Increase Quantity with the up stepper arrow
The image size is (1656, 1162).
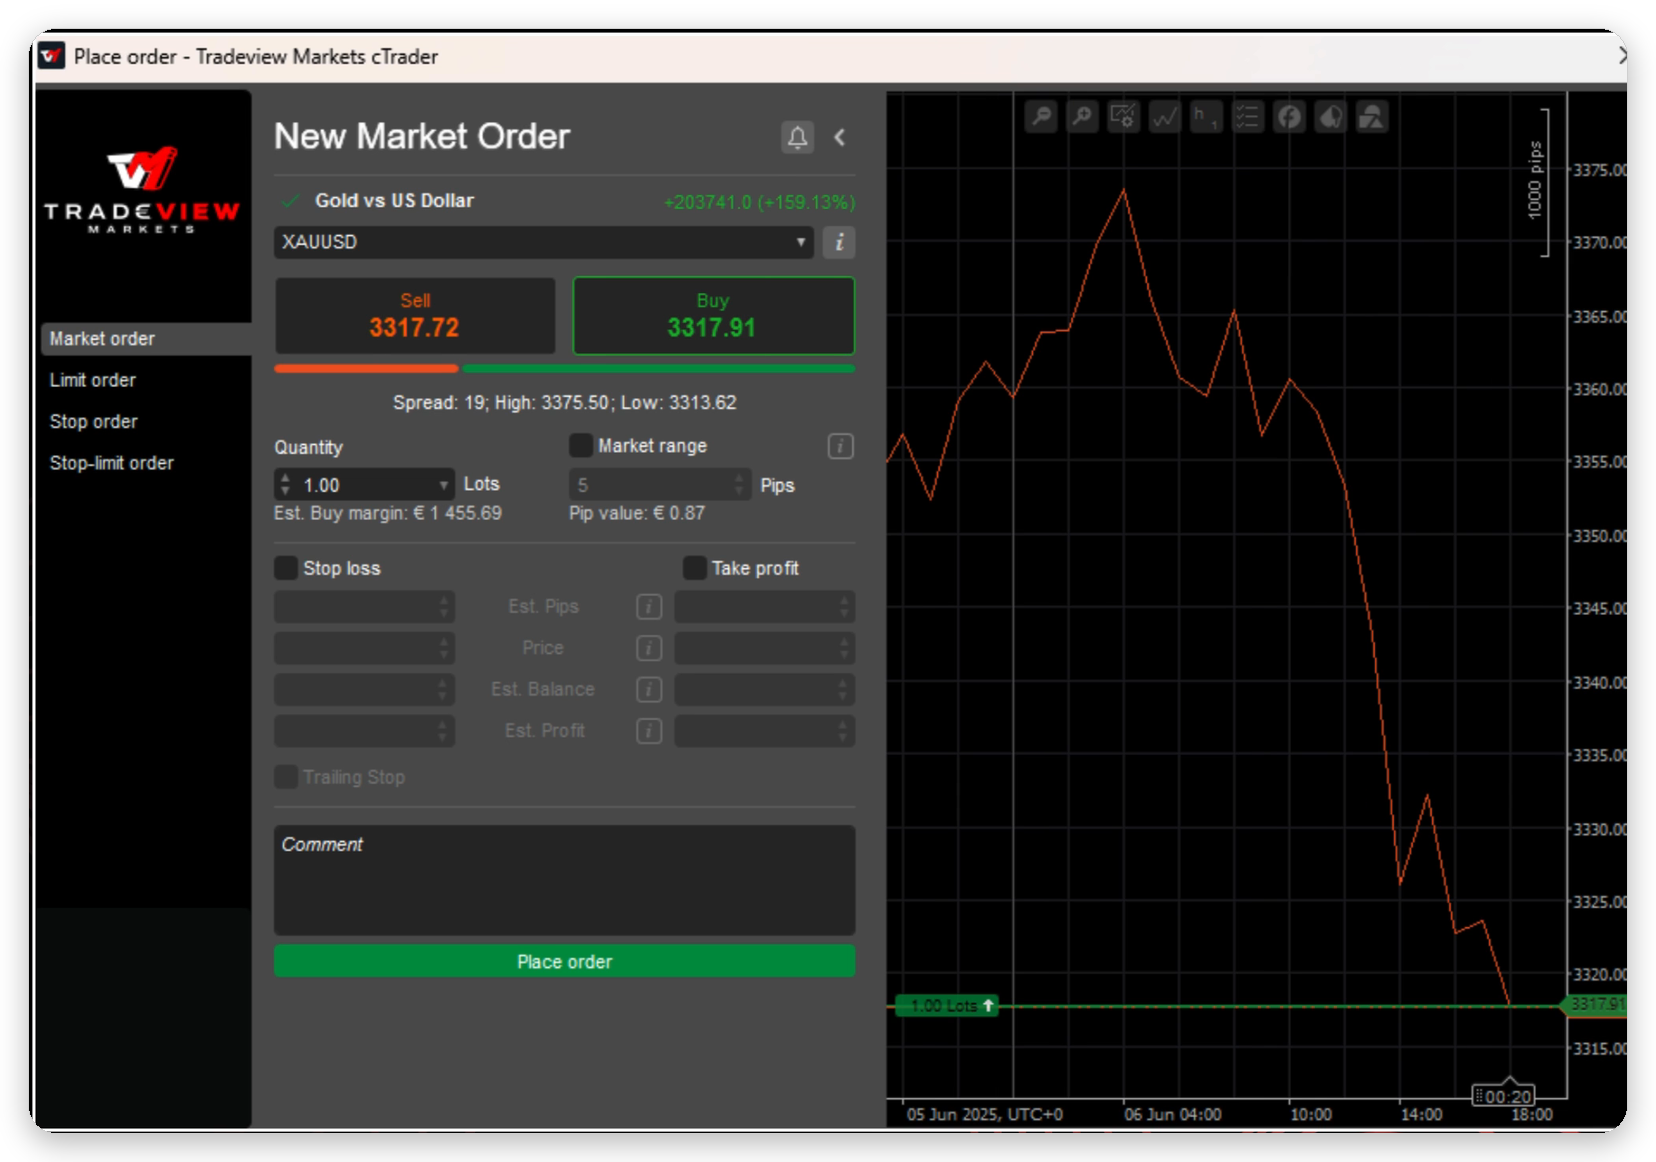click(285, 478)
